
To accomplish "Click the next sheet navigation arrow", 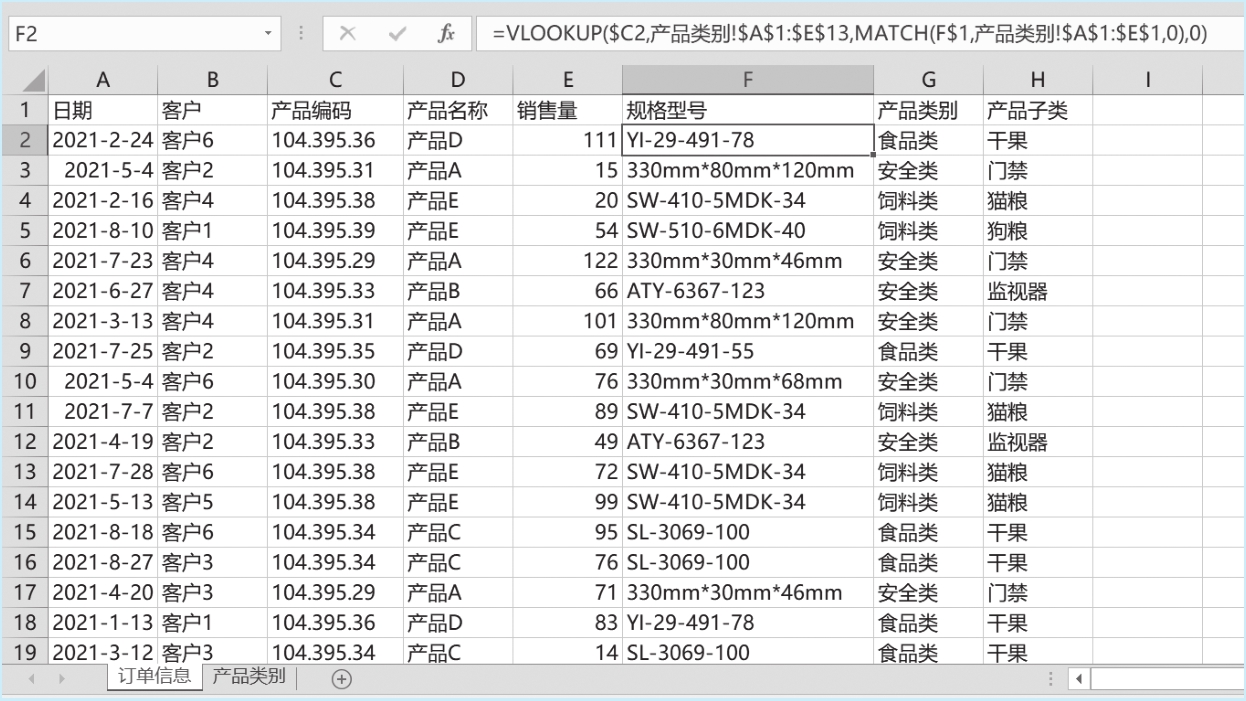I will (x=61, y=679).
